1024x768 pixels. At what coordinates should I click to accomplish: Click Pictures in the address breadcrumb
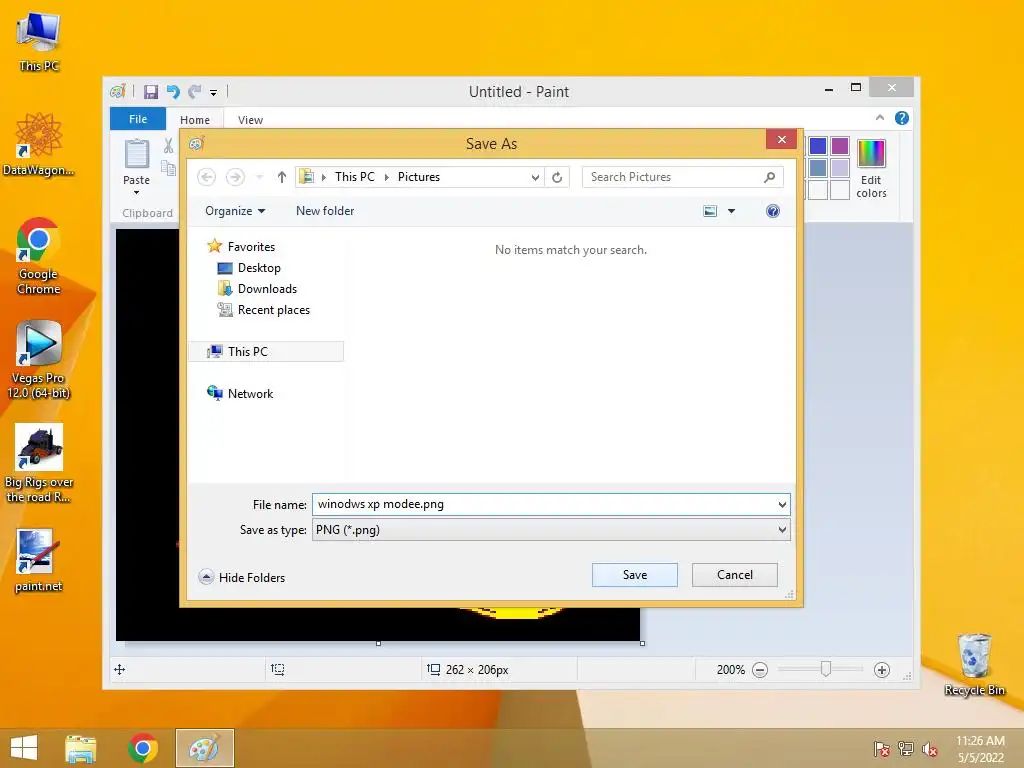click(x=419, y=177)
